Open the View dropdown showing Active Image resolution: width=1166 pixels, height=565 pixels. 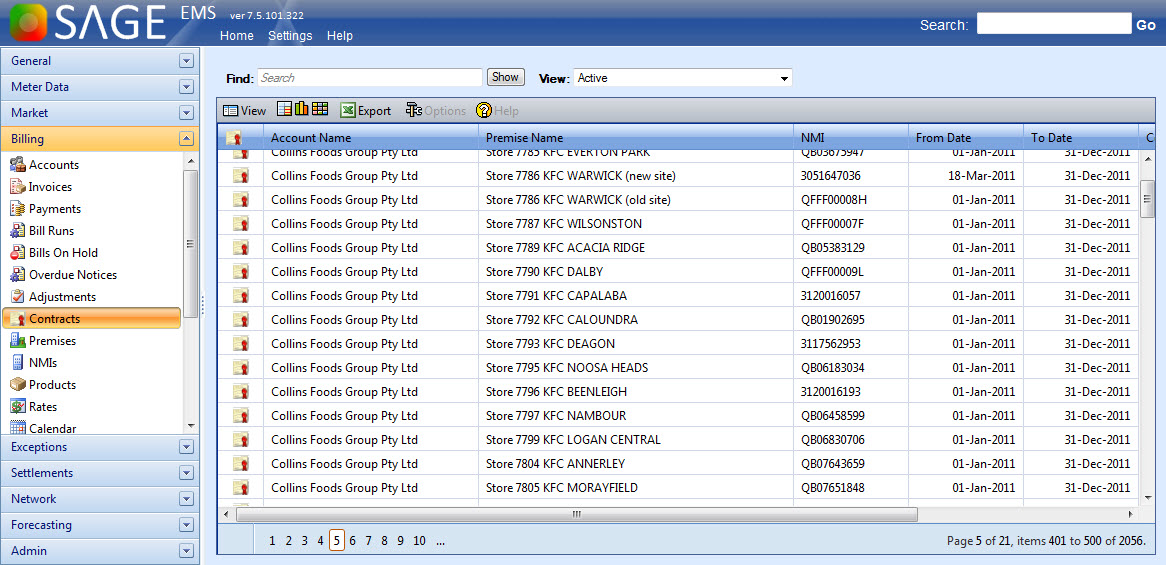(683, 77)
